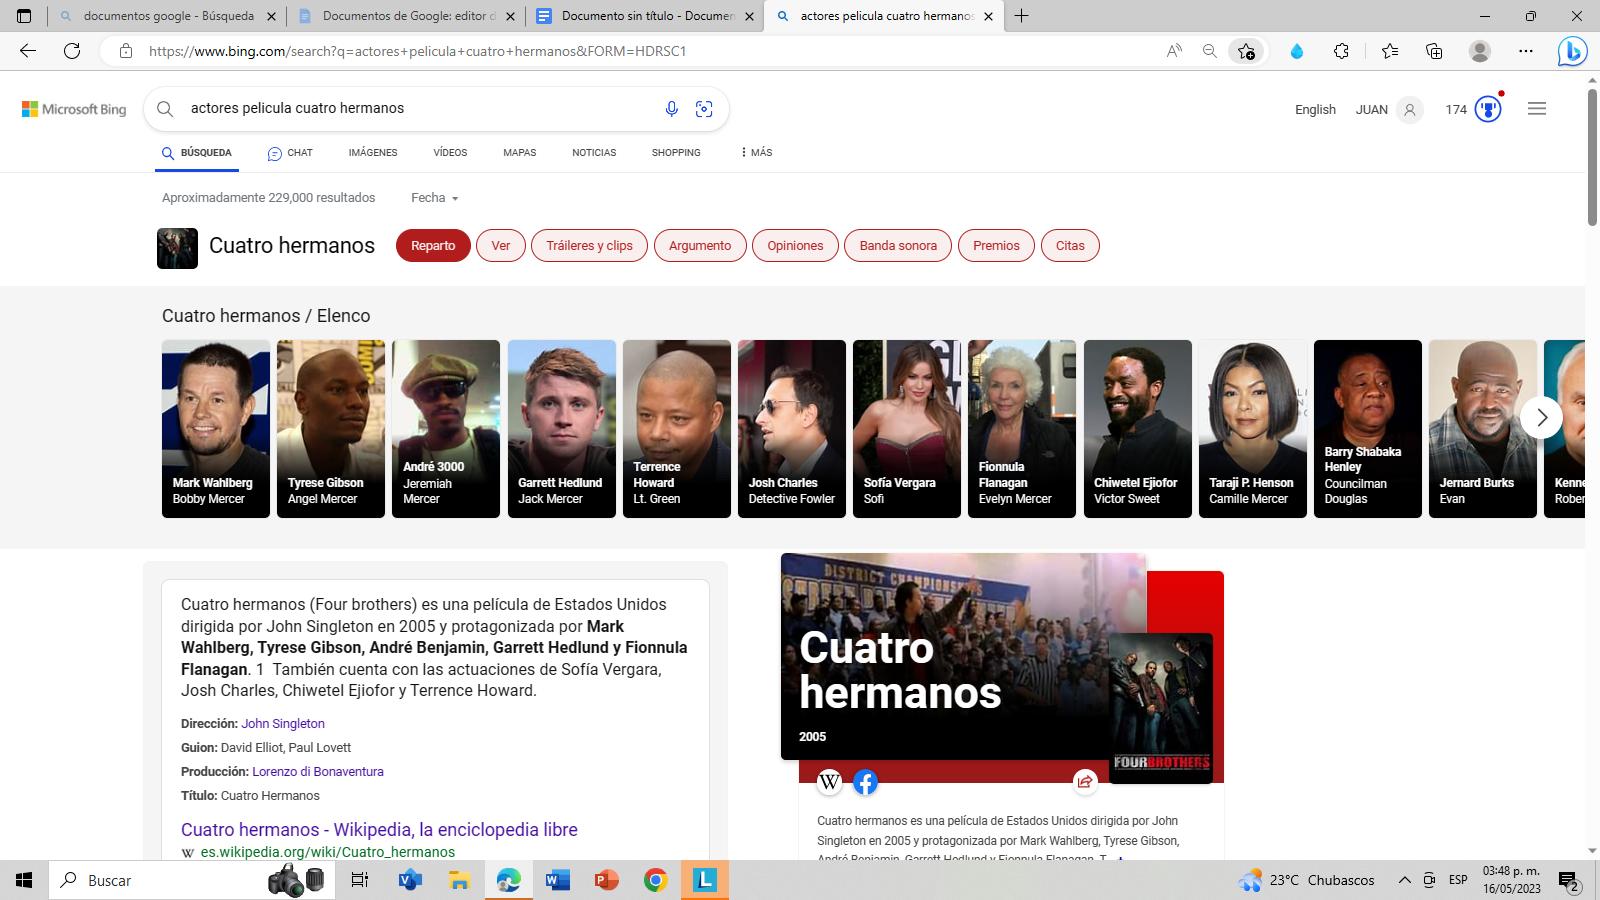1600x900 pixels.
Task: Switch to SHOPPING tab
Action: tap(676, 153)
